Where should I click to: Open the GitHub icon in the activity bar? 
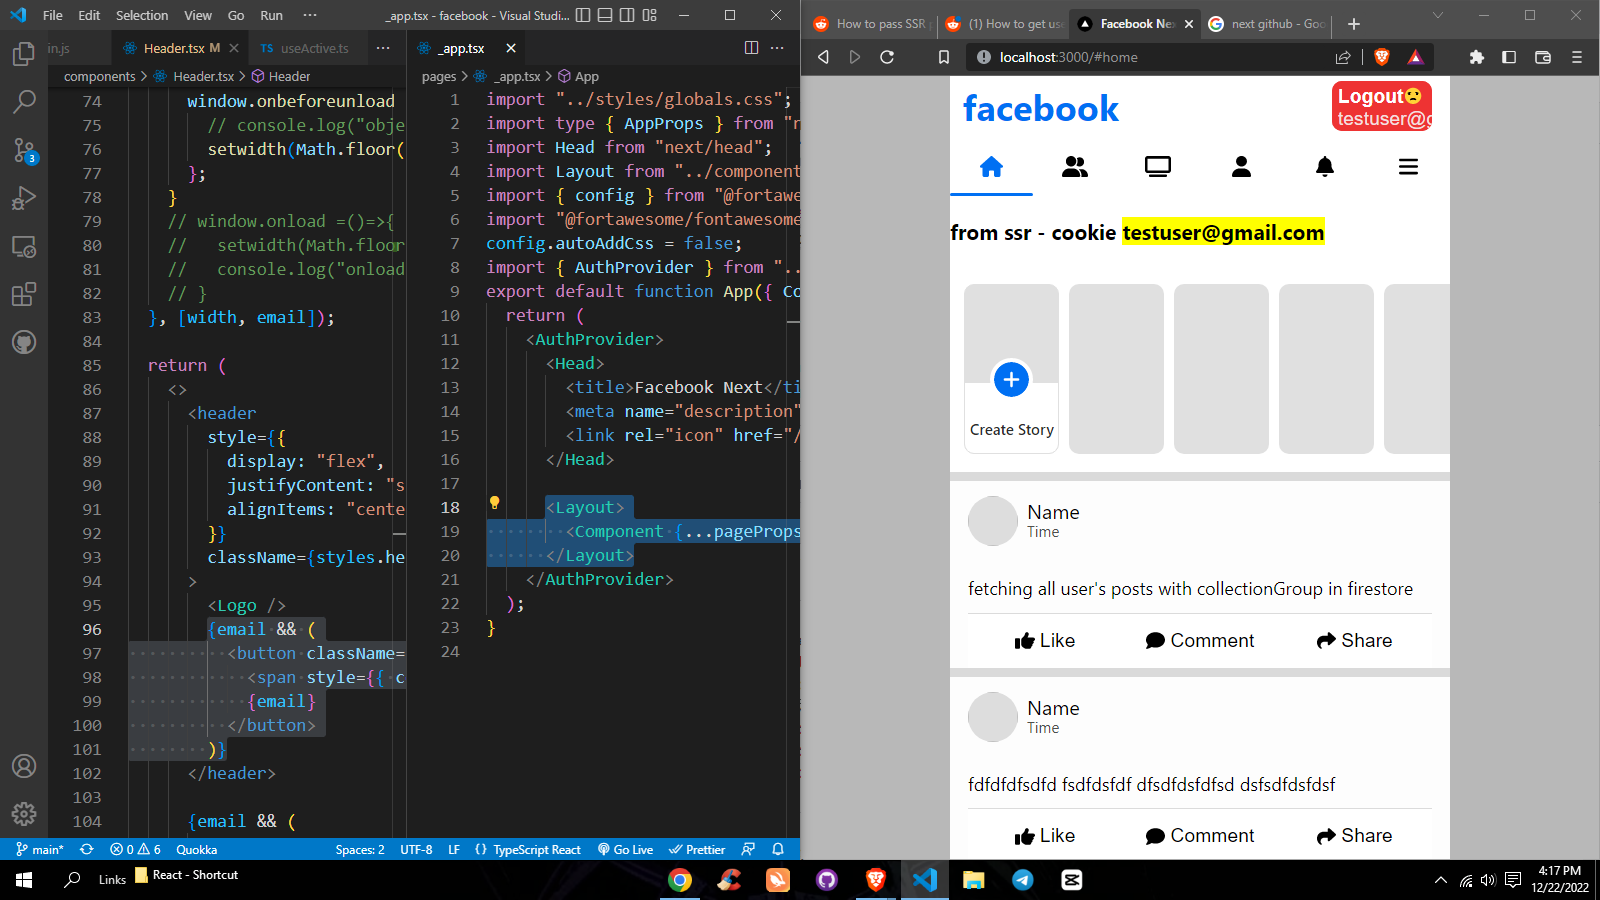(24, 341)
